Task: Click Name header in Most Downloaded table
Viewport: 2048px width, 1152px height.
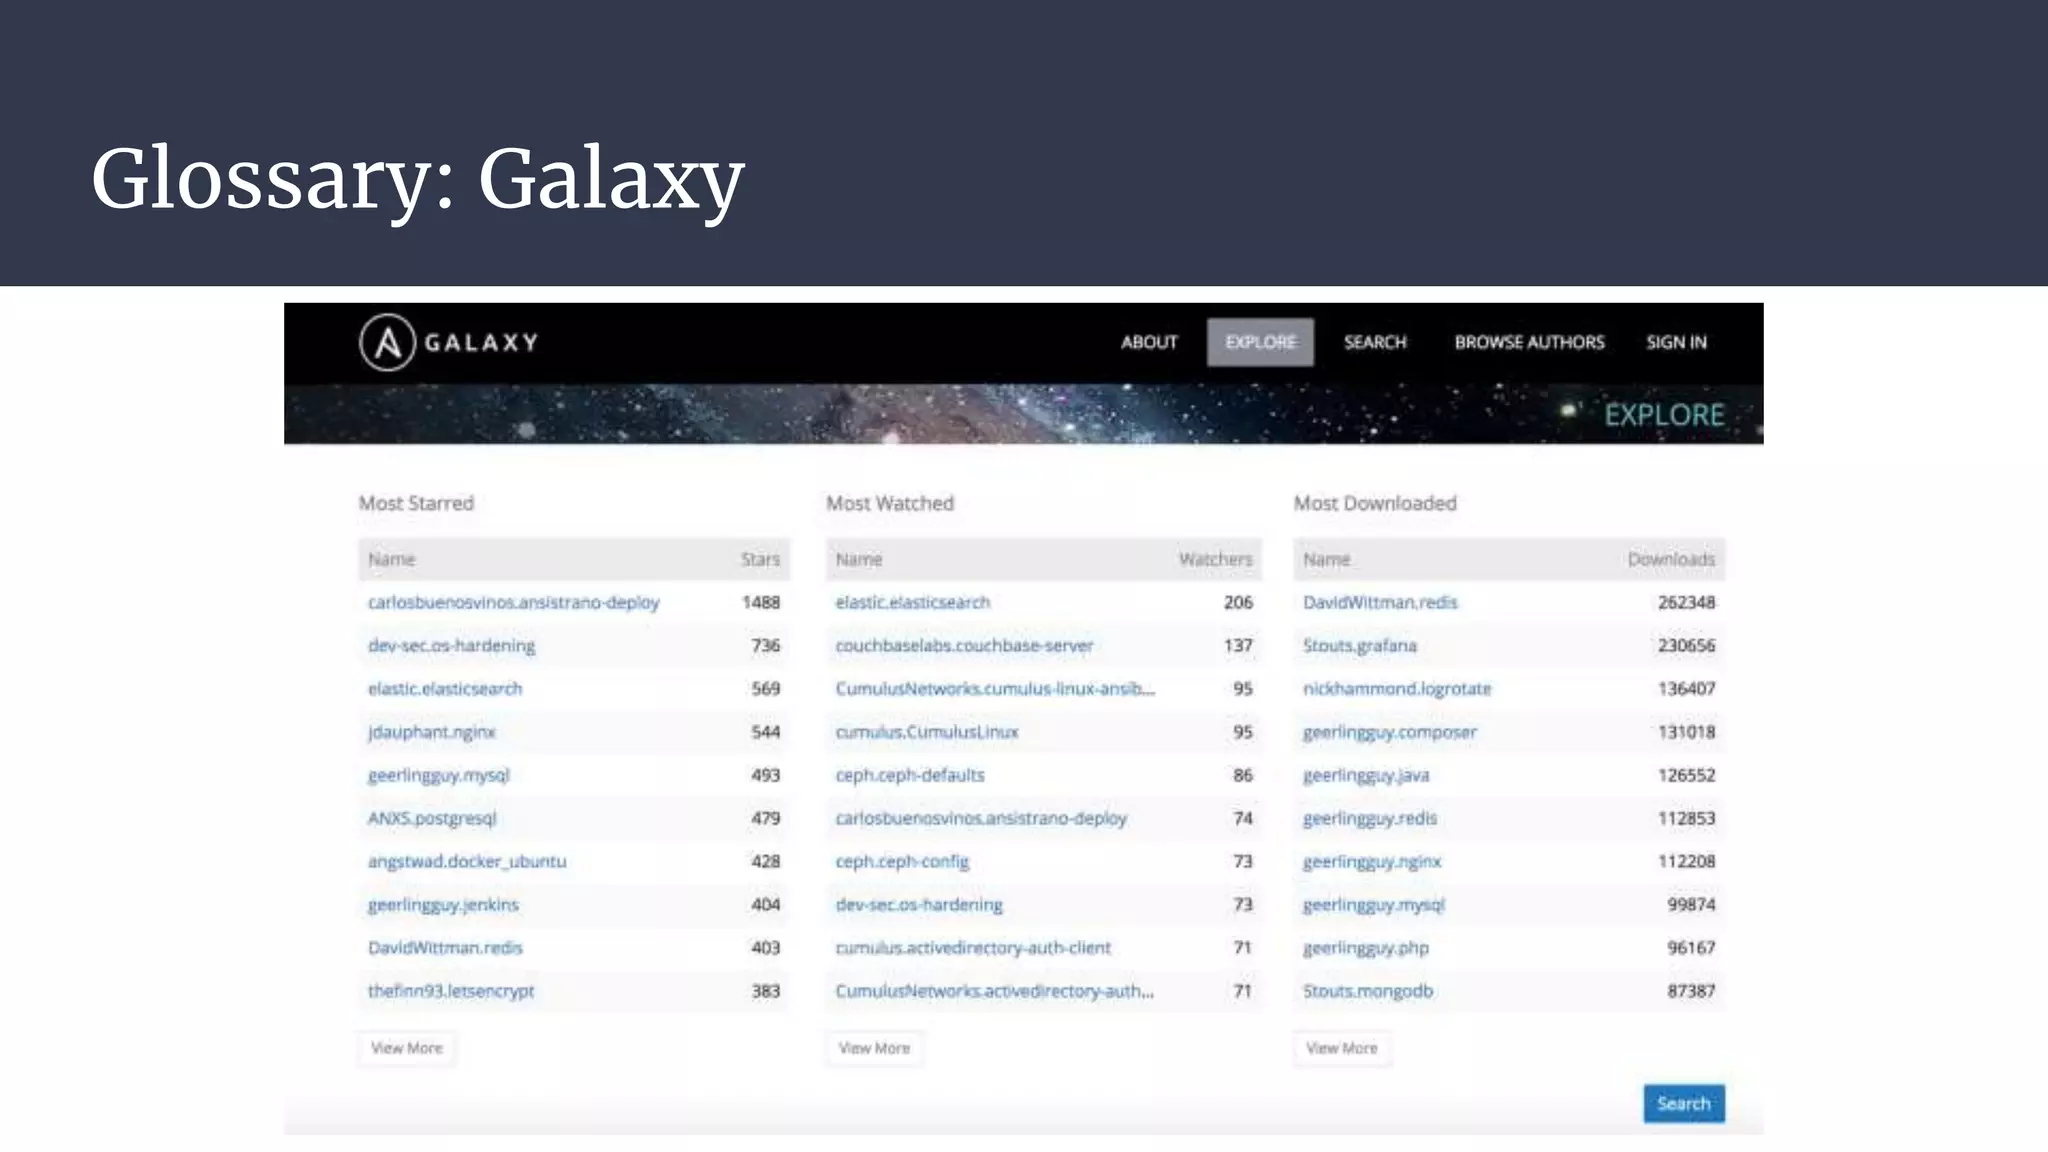Action: tap(1326, 559)
